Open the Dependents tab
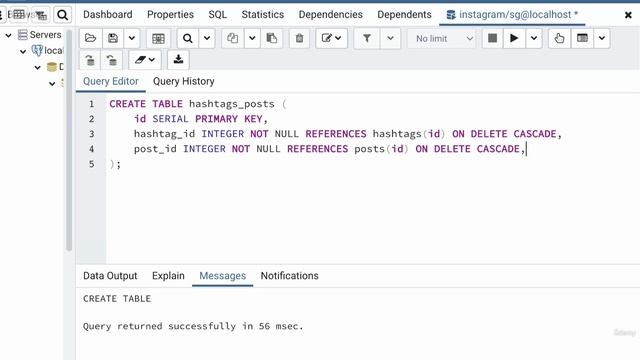Image resolution: width=640 pixels, height=360 pixels. (x=404, y=15)
